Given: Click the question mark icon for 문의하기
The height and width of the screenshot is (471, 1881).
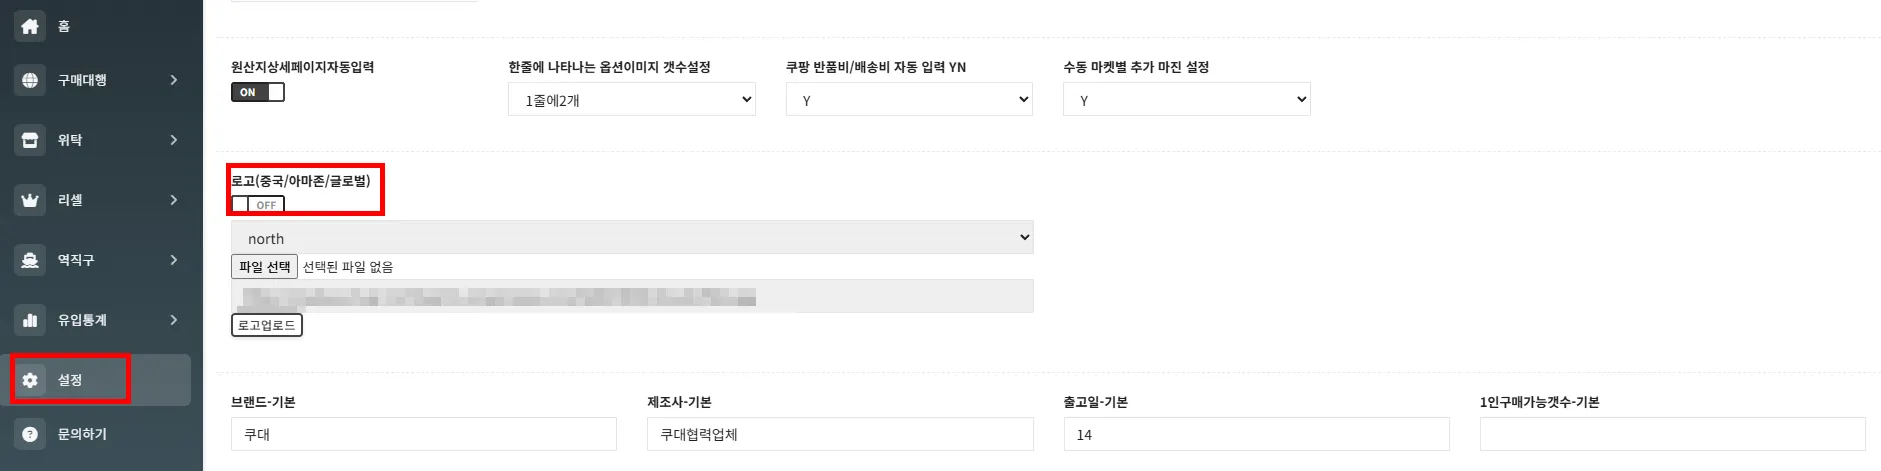Looking at the screenshot, I should point(30,434).
